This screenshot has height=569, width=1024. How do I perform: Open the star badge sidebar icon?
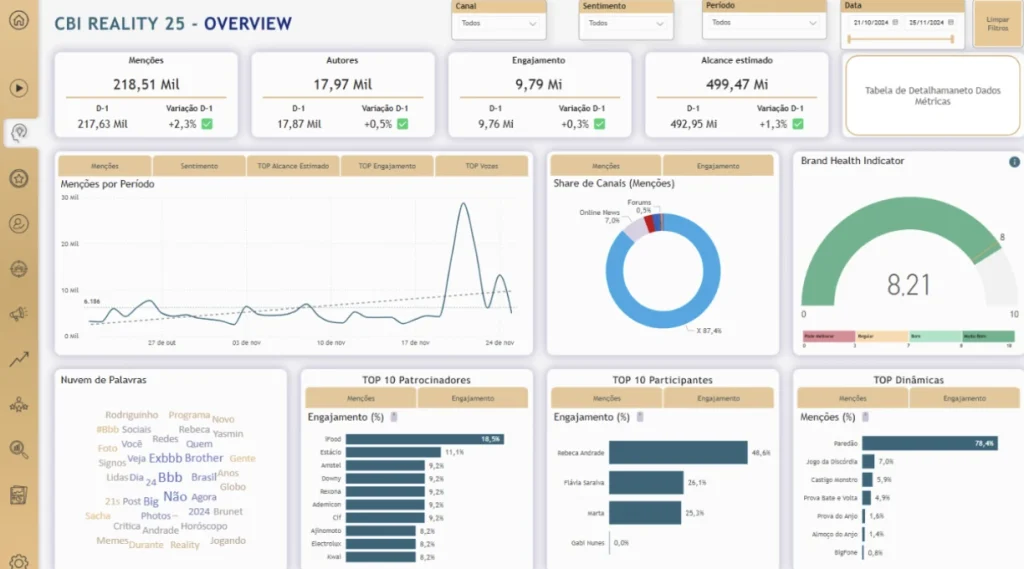click(x=19, y=178)
